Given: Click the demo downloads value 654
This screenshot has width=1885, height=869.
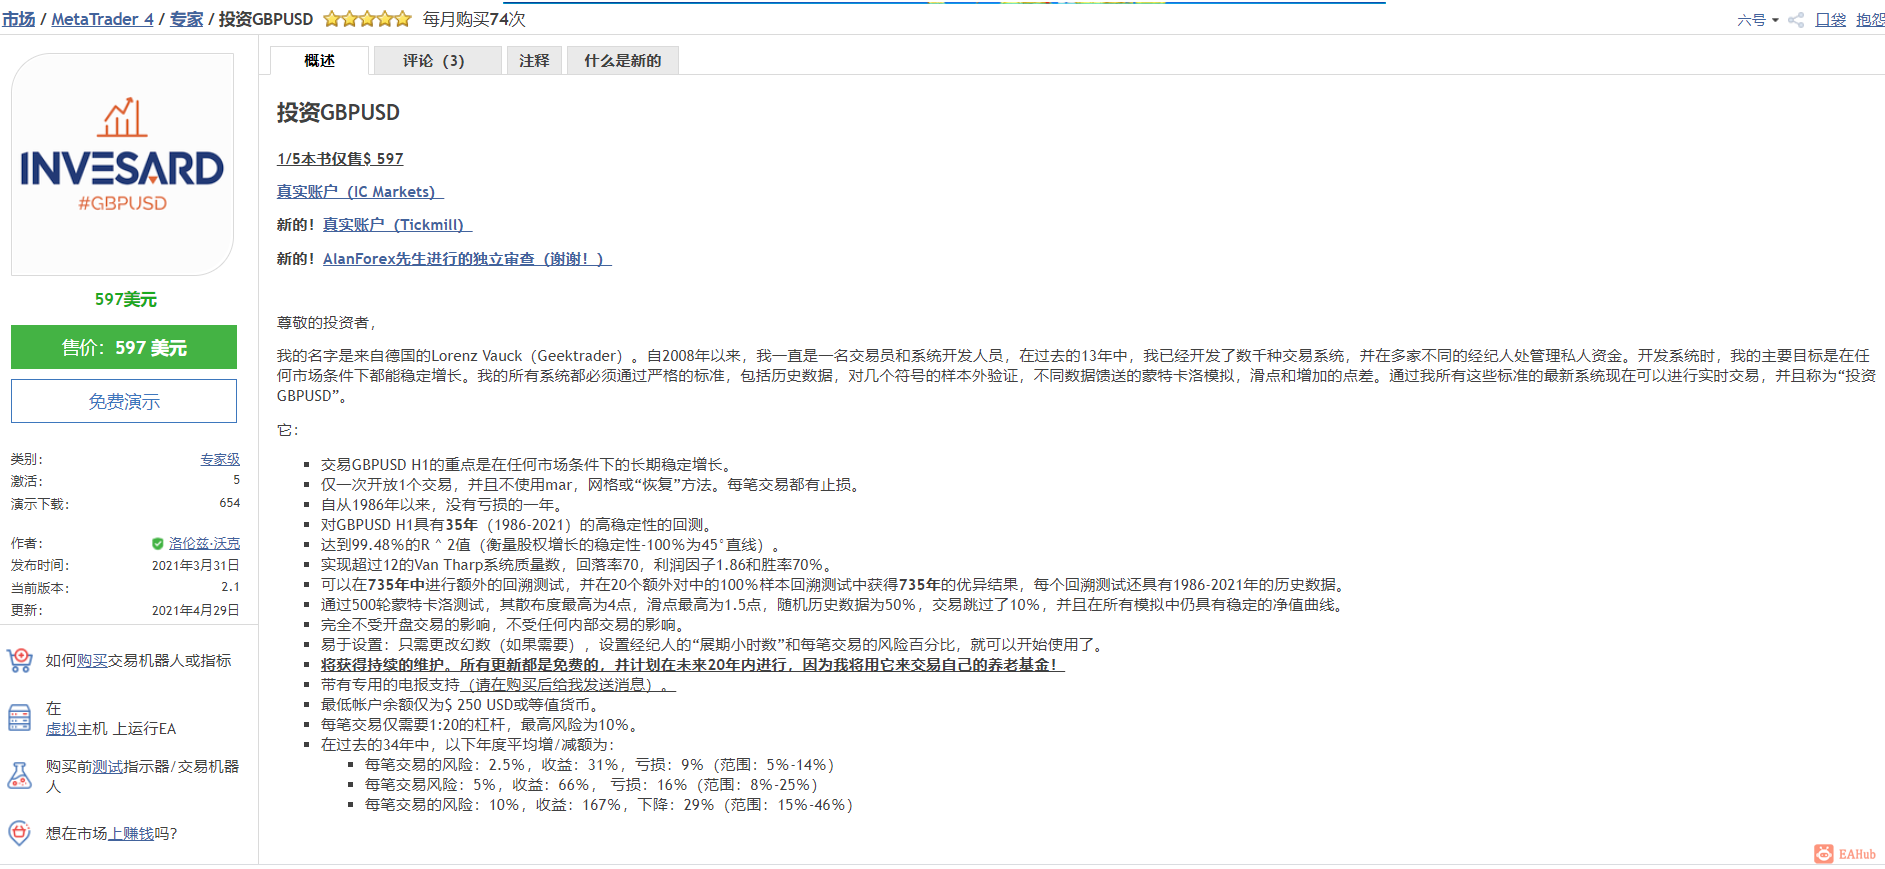Looking at the screenshot, I should tap(230, 503).
